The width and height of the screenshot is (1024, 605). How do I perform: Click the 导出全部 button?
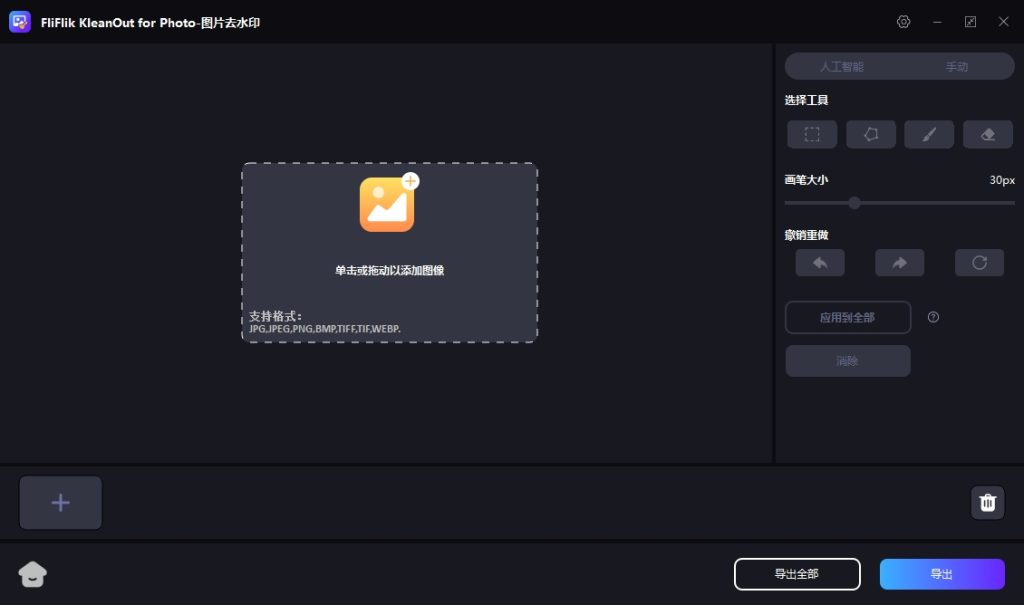coord(797,574)
